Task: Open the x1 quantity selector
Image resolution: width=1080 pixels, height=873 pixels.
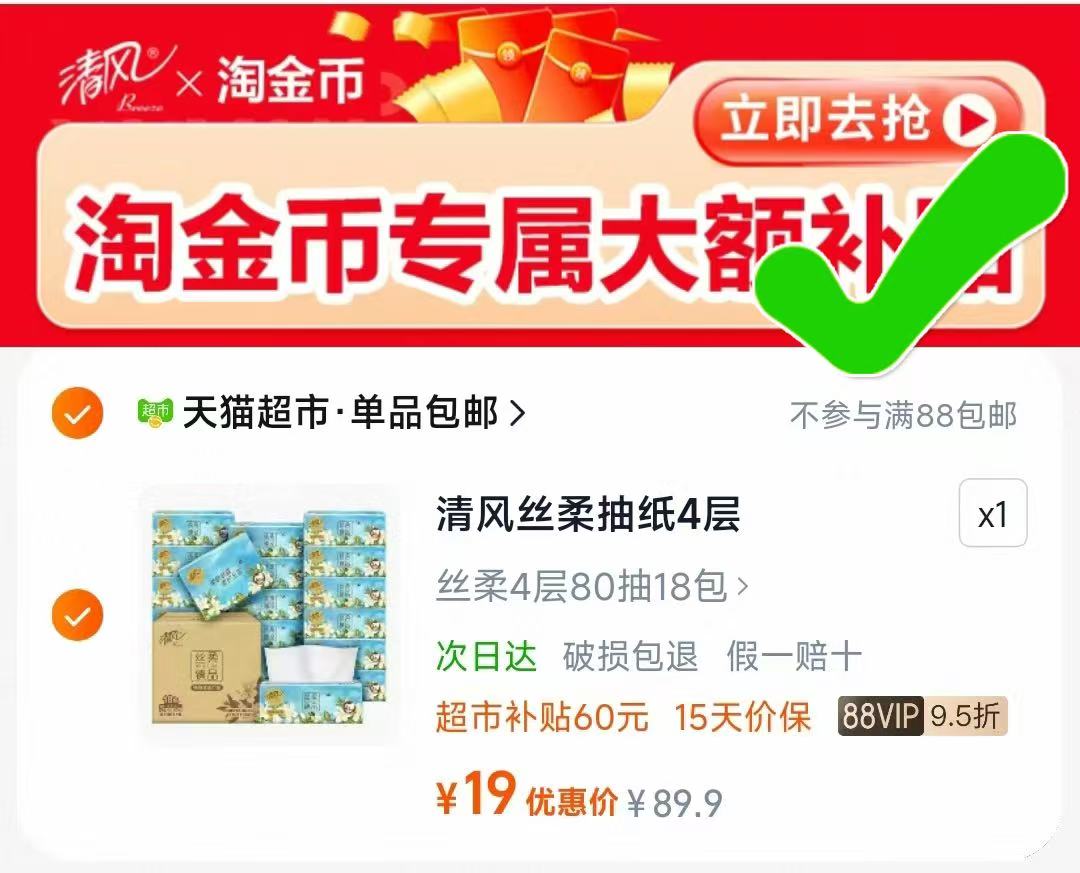Action: coord(993,514)
